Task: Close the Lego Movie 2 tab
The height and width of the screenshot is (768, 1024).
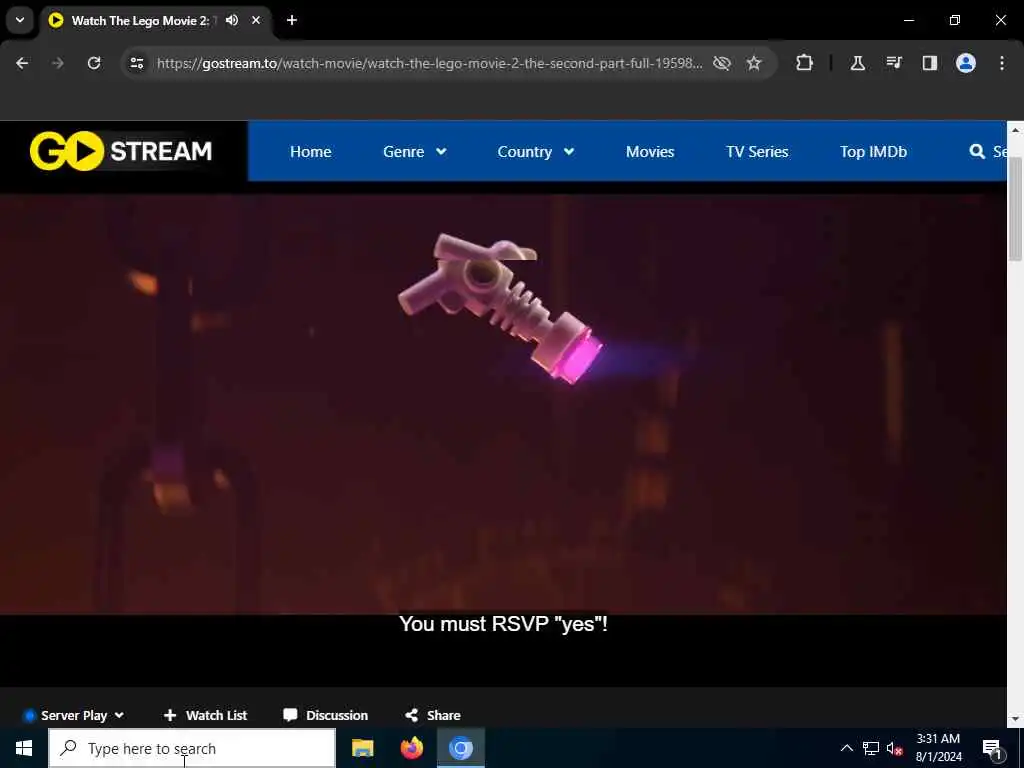Action: tap(256, 20)
